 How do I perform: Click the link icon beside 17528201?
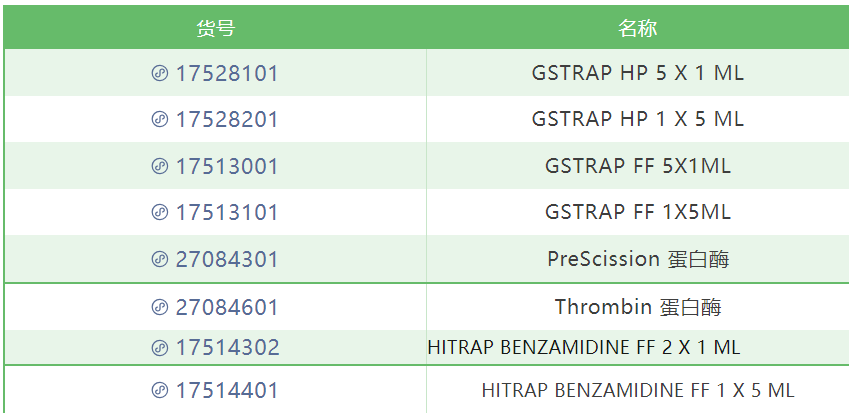click(x=159, y=119)
